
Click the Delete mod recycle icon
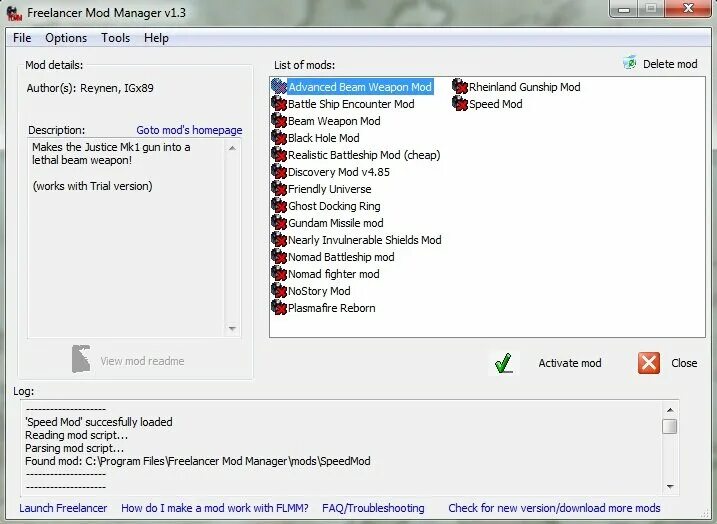click(630, 63)
